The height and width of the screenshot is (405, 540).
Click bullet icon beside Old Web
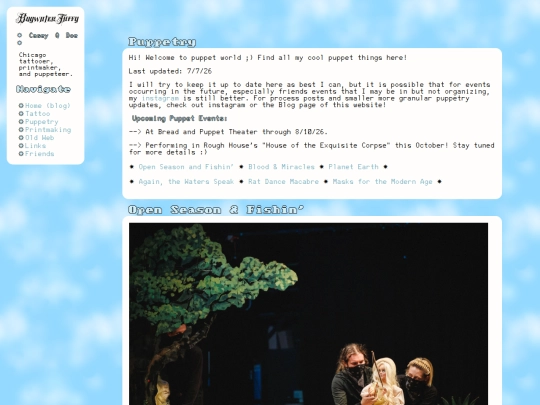[x=21, y=138]
